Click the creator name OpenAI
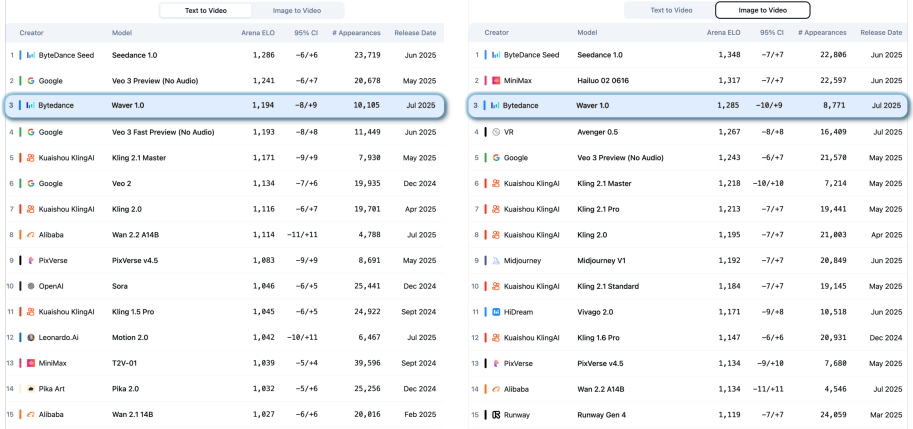The width and height of the screenshot is (913, 429). coord(51,286)
